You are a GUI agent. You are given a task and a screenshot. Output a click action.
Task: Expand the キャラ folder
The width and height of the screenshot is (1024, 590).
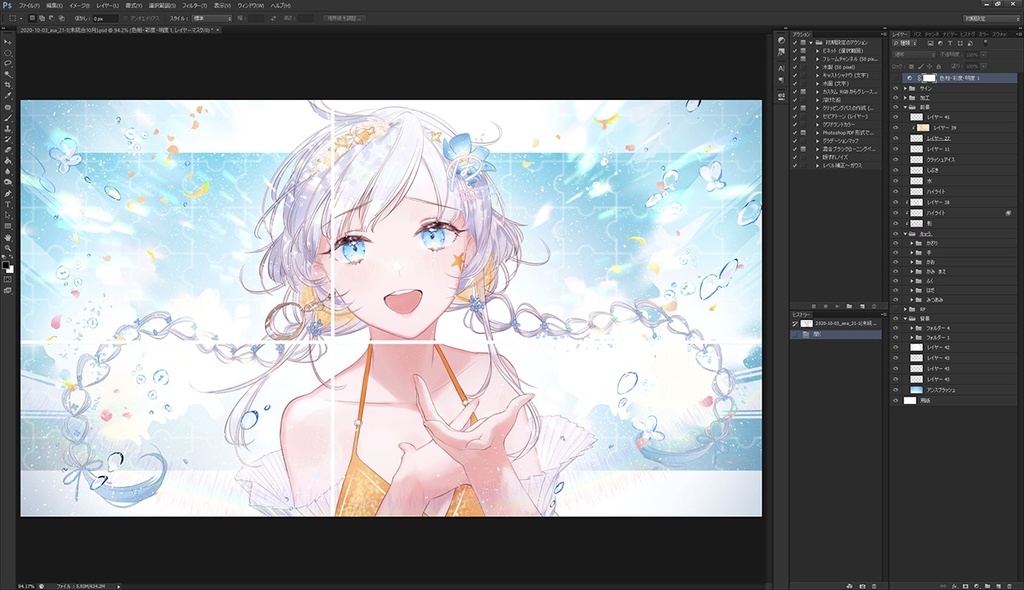pyautogui.click(x=904, y=232)
